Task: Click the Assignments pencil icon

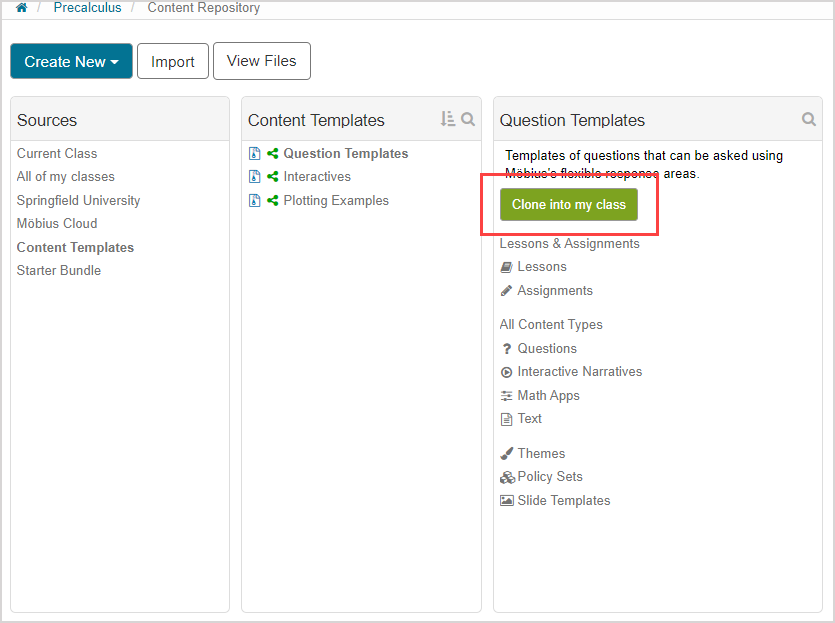Action: click(508, 291)
